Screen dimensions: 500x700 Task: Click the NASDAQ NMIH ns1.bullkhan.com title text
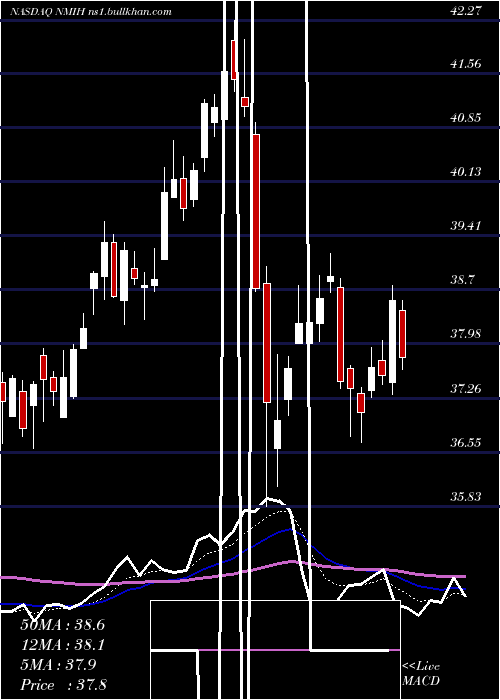click(x=91, y=12)
